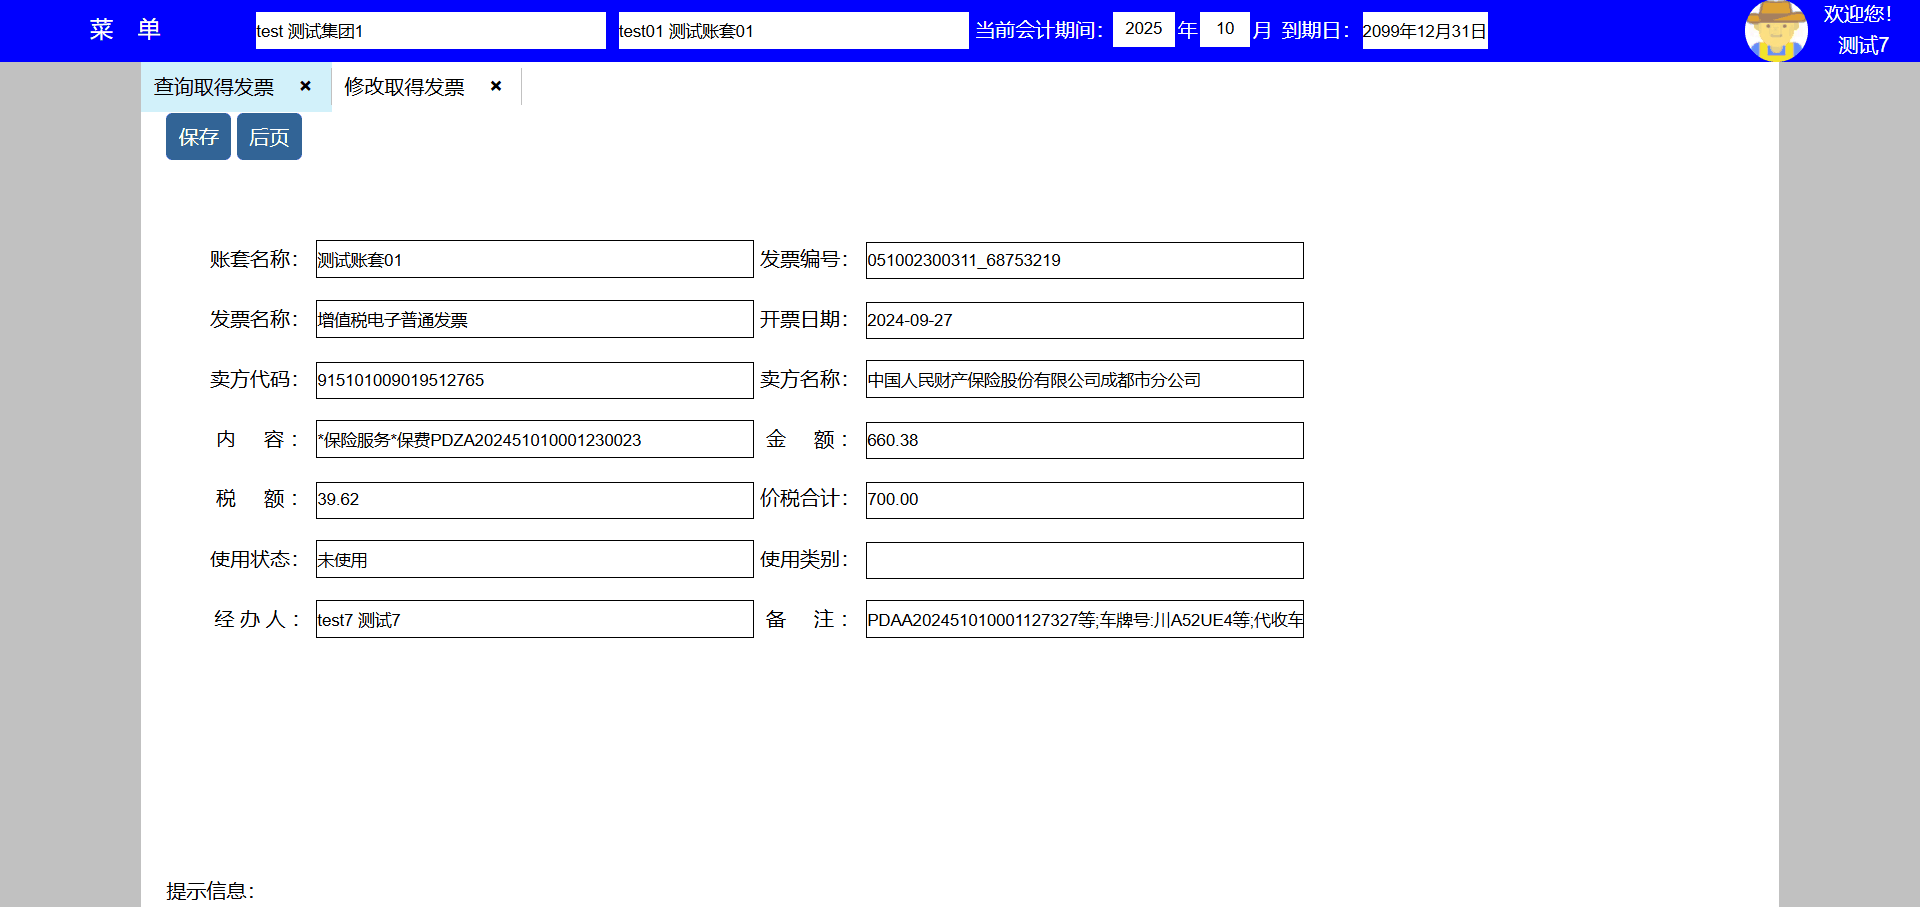Screen dimensions: 1920x907
Task: Focus the 备注 remarks field
Action: tap(1084, 620)
